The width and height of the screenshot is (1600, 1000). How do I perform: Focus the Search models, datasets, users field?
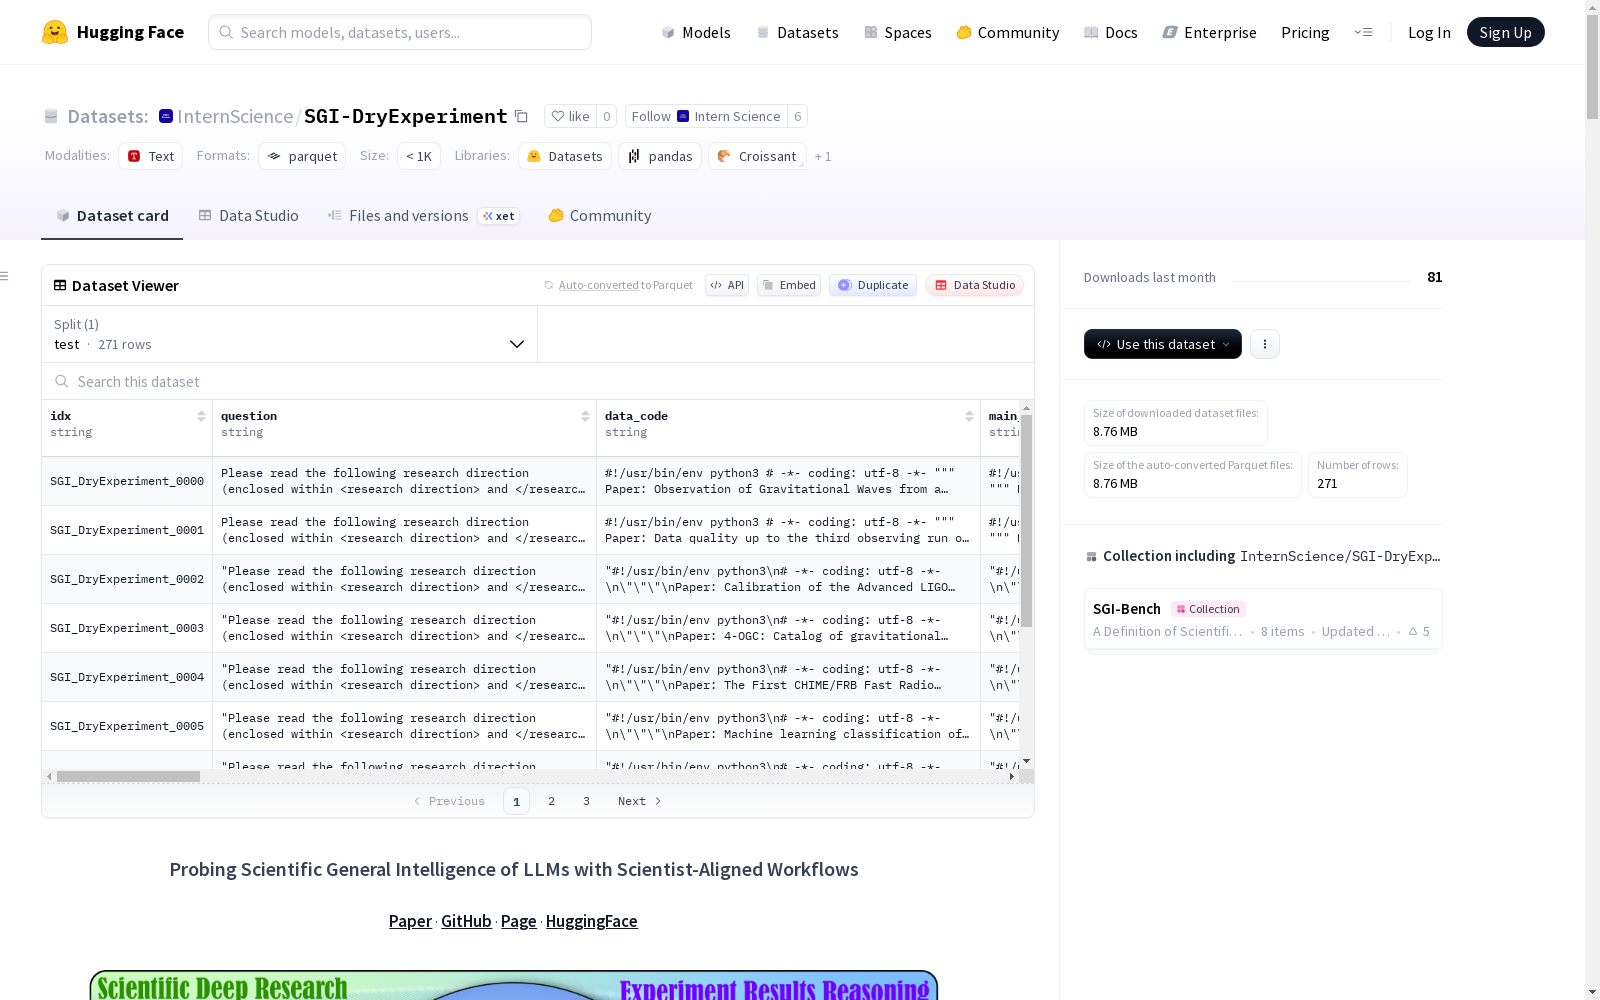click(x=400, y=32)
